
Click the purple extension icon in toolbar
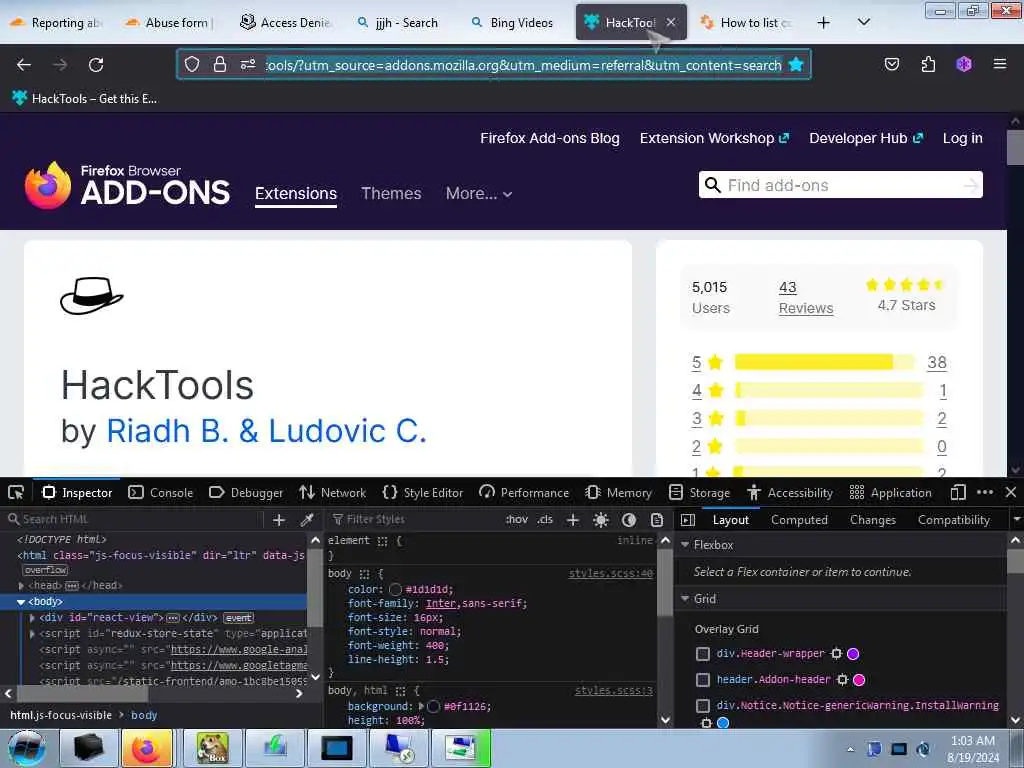point(964,64)
